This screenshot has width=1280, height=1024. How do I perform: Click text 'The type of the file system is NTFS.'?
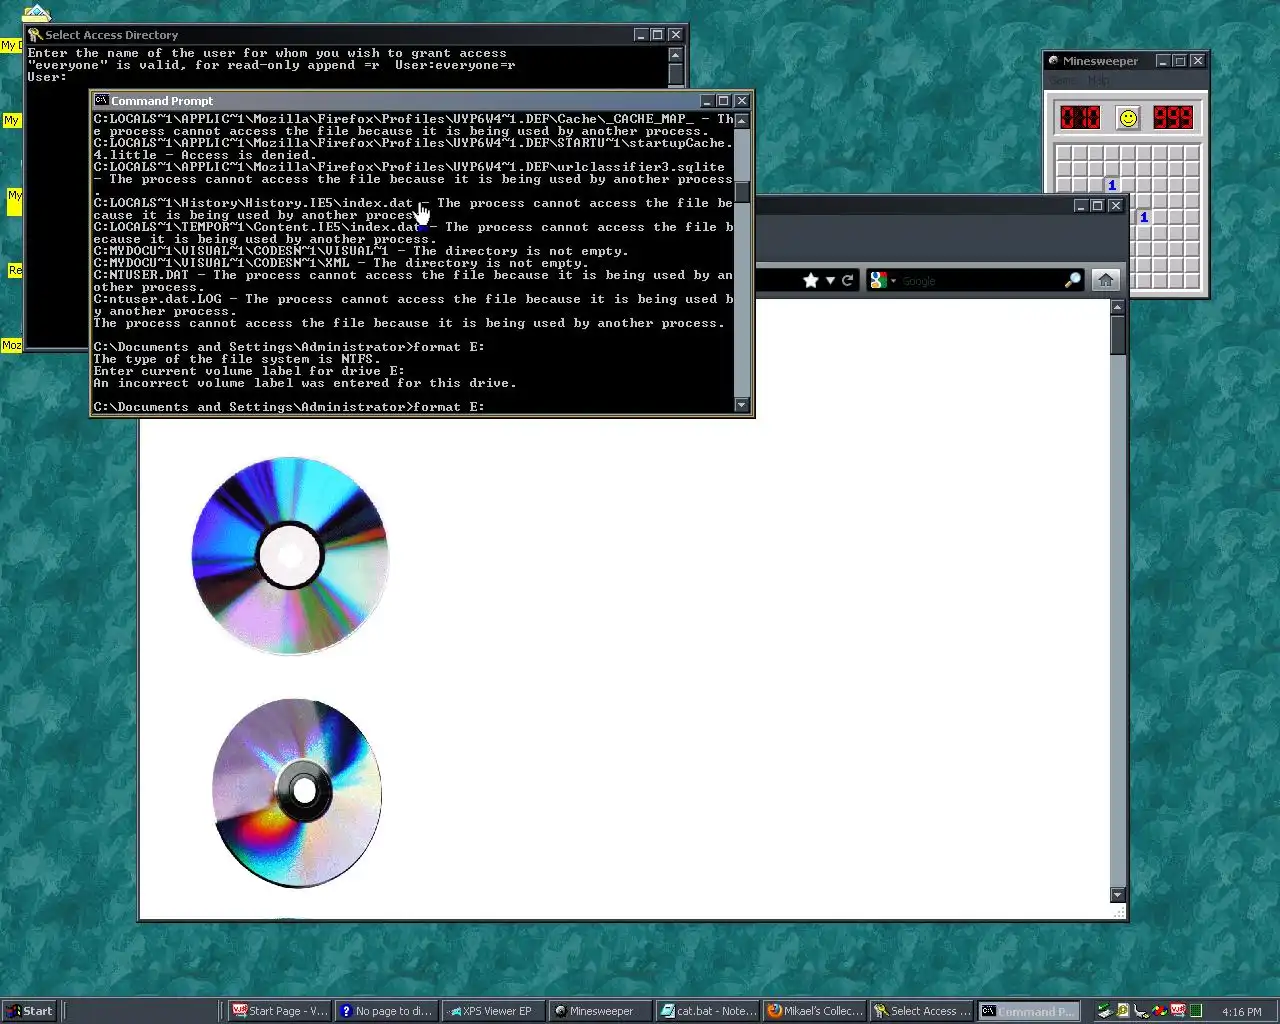(x=237, y=359)
